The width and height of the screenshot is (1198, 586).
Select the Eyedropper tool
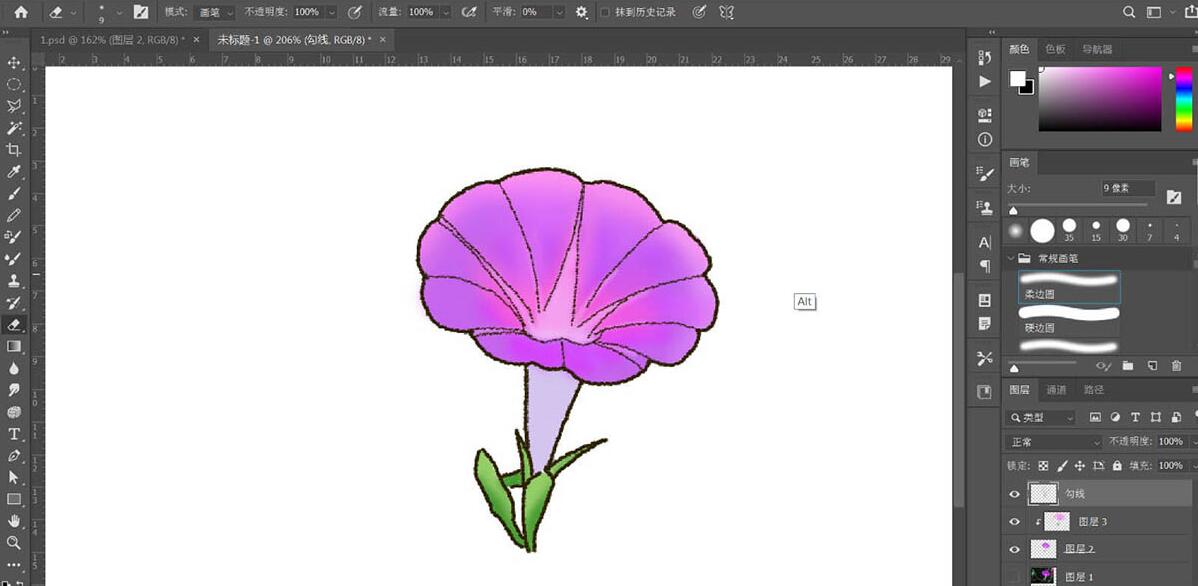[x=14, y=174]
